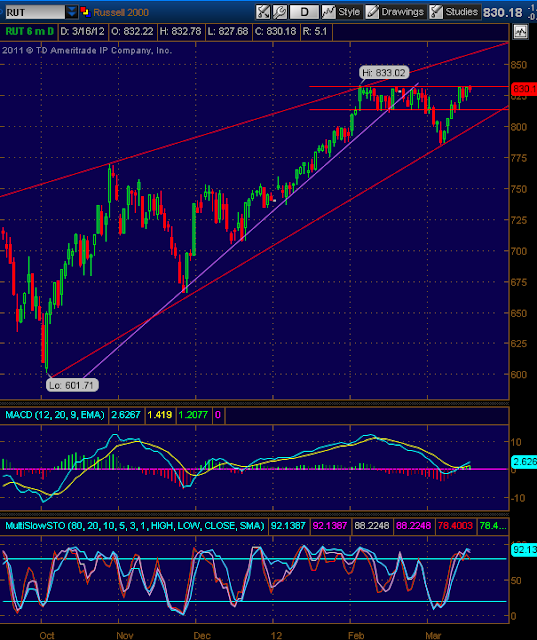Click the D daily timeframe button

(304, 12)
